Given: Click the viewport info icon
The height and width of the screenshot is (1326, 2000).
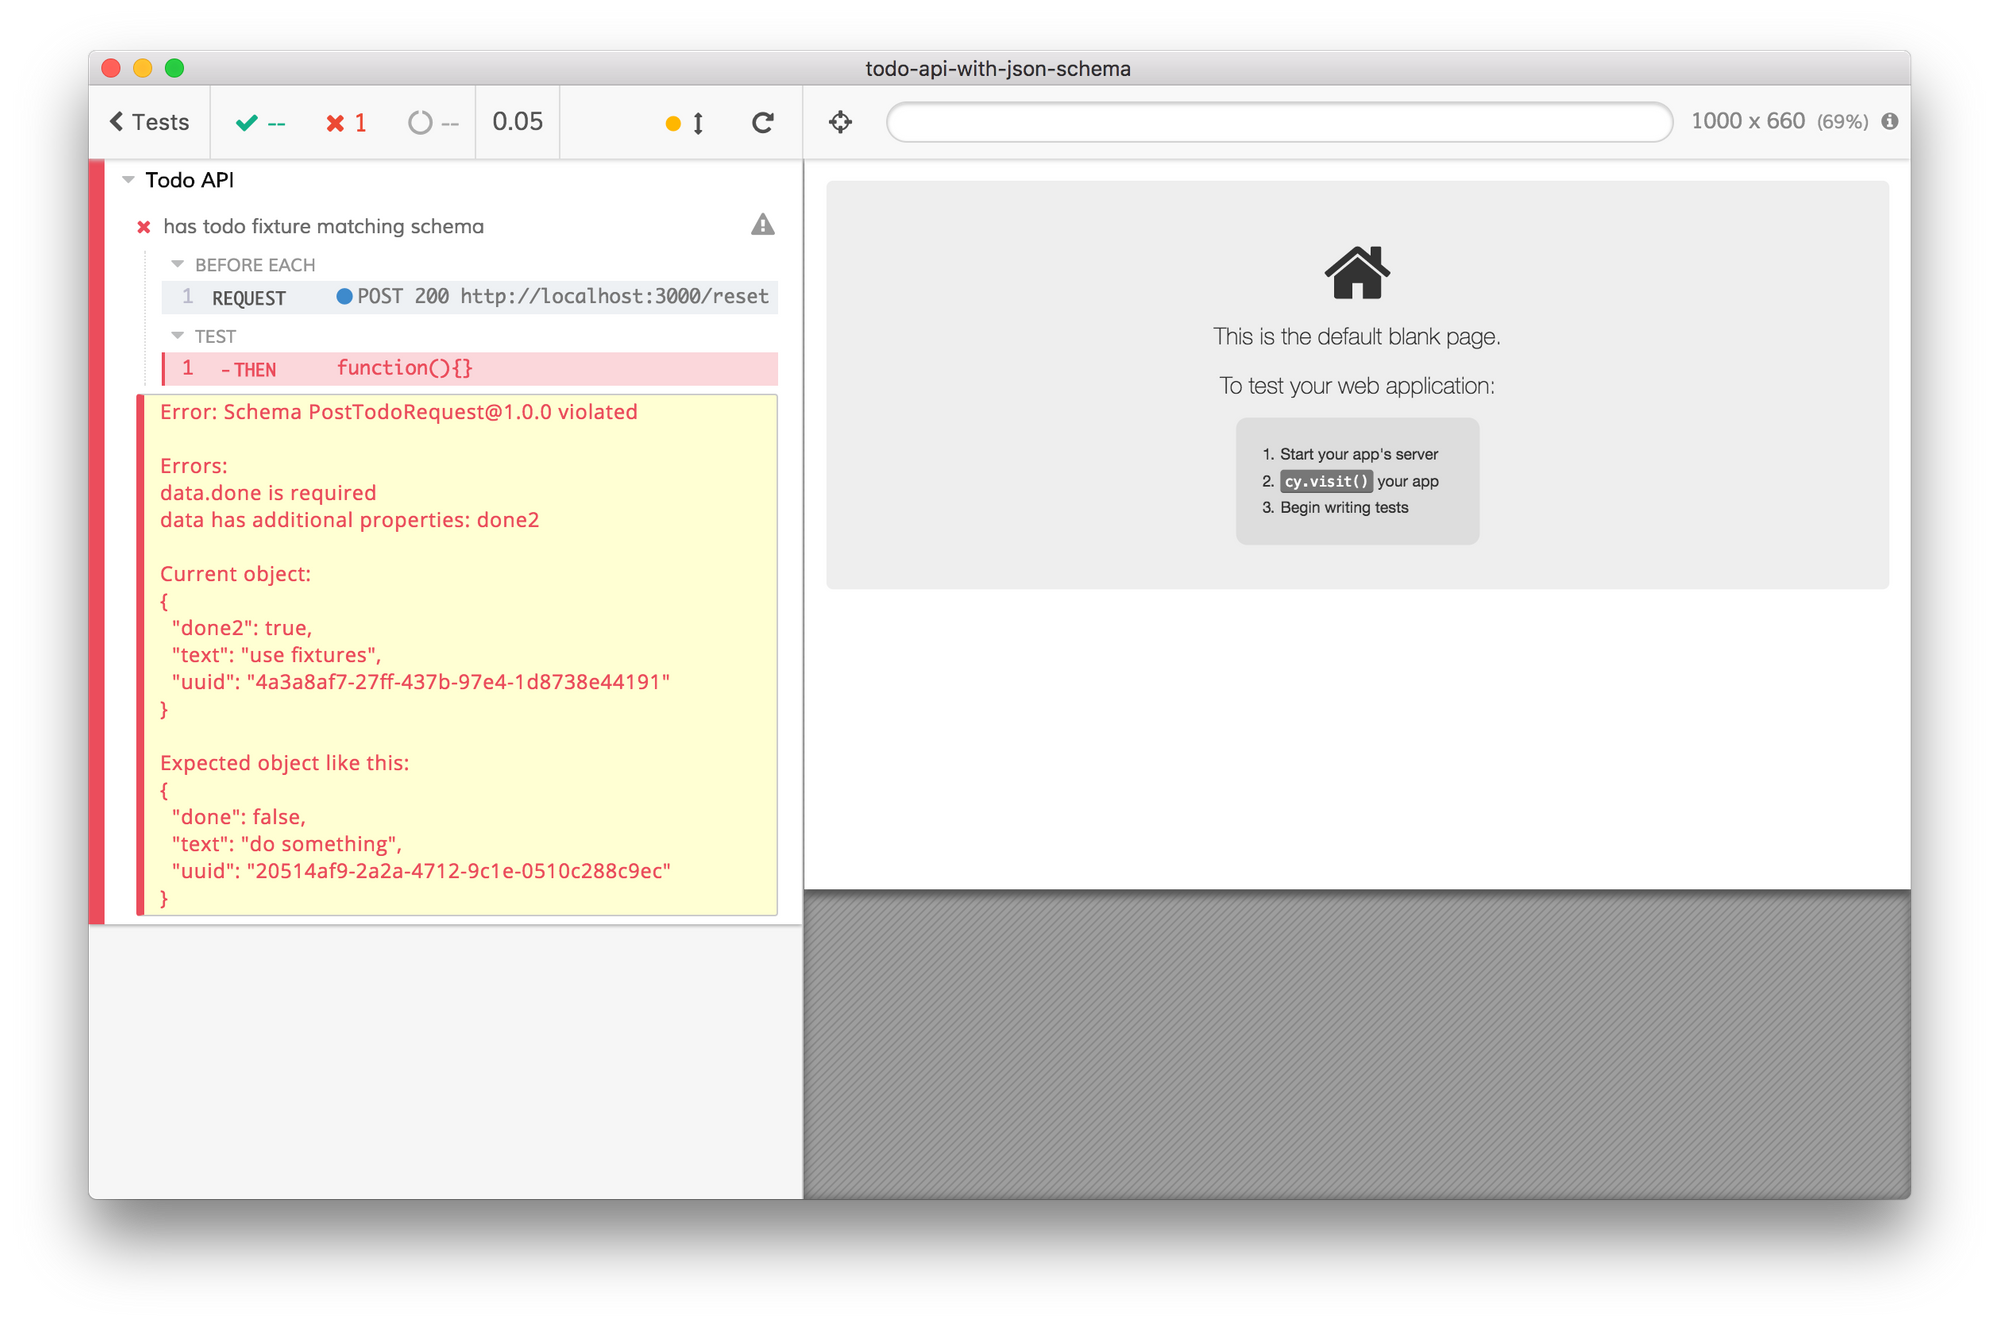Looking at the screenshot, I should click(x=1889, y=121).
